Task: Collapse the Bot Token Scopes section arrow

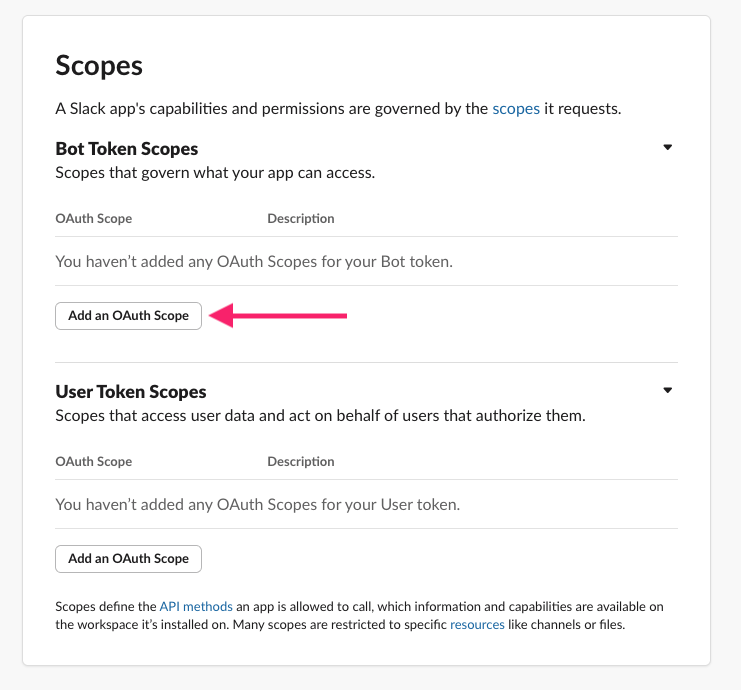Action: (668, 148)
